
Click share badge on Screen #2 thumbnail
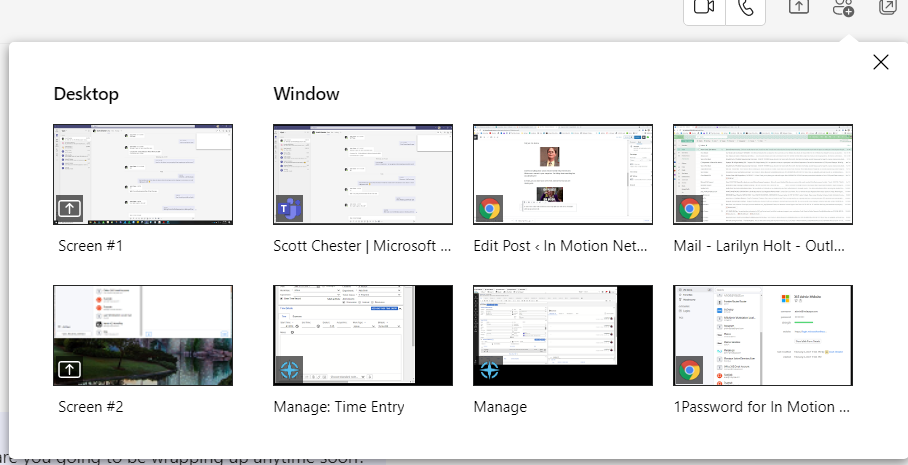(x=69, y=369)
